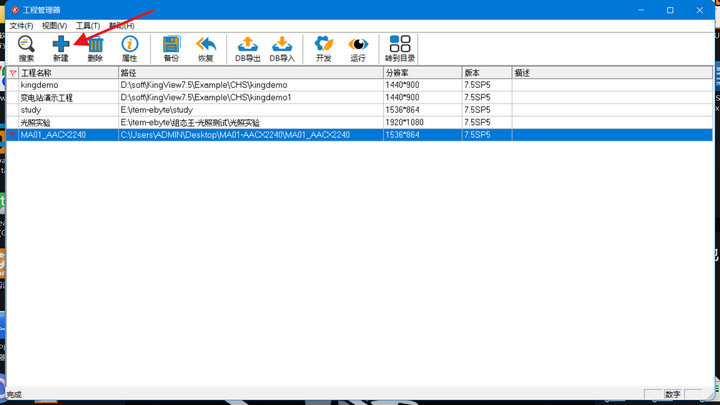Click the 运行 (Run) eye icon
Screen dimensions: 720x405
[358, 46]
